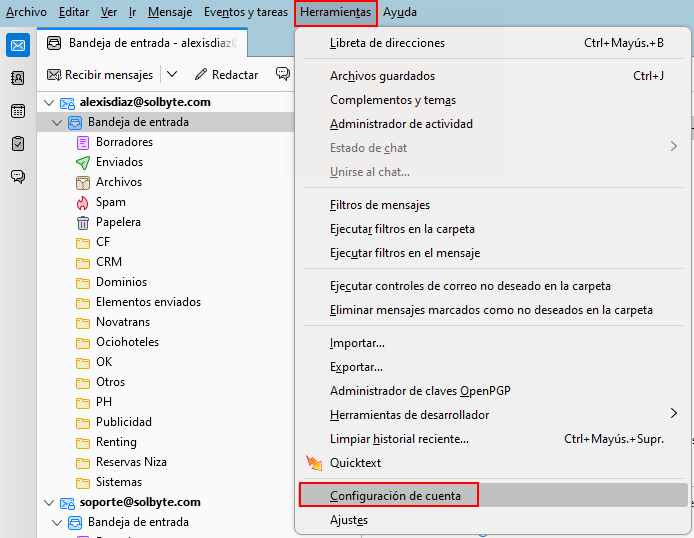694x538 pixels.
Task: Click the alexisdiaz@solbyte.com account icon
Action: [67, 103]
